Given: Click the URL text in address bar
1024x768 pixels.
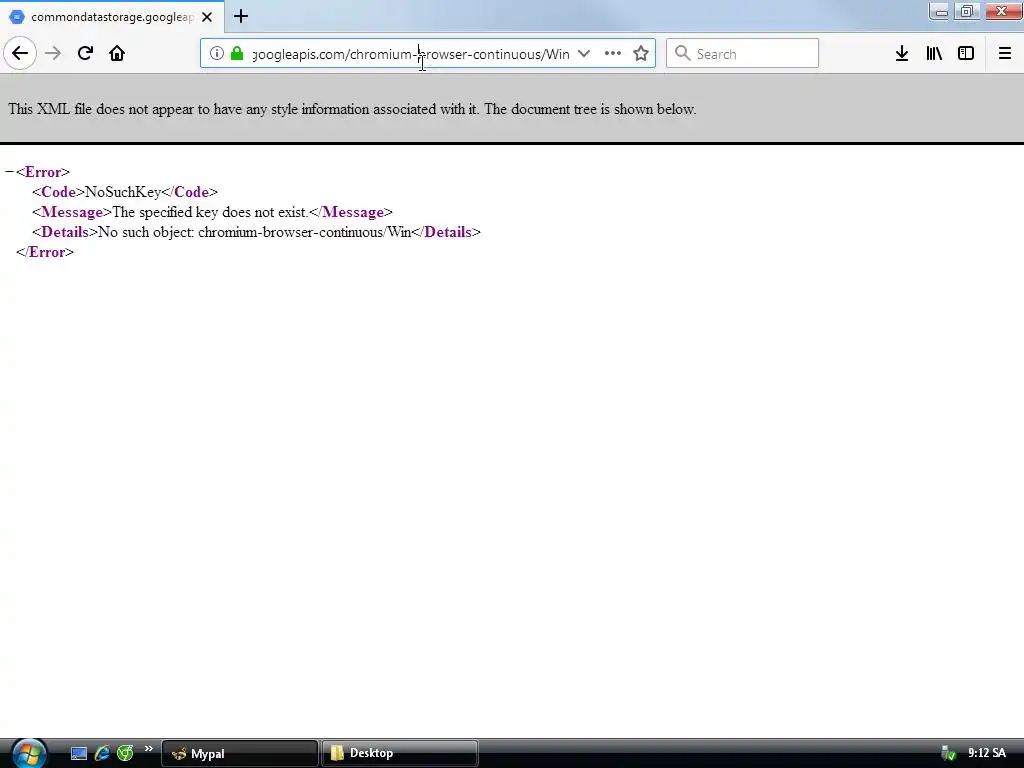Looking at the screenshot, I should point(411,54).
